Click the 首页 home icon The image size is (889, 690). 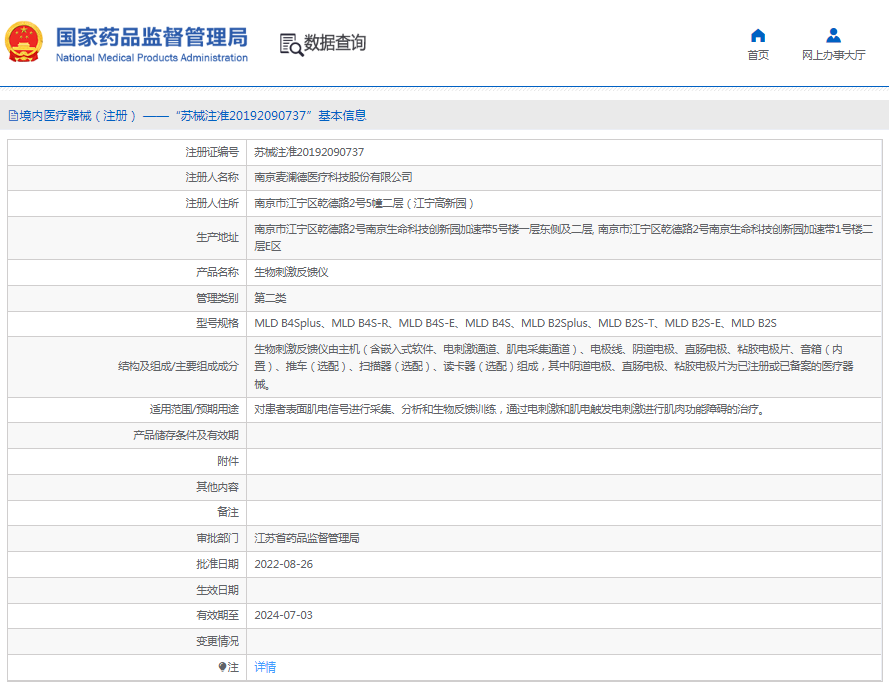tap(757, 33)
